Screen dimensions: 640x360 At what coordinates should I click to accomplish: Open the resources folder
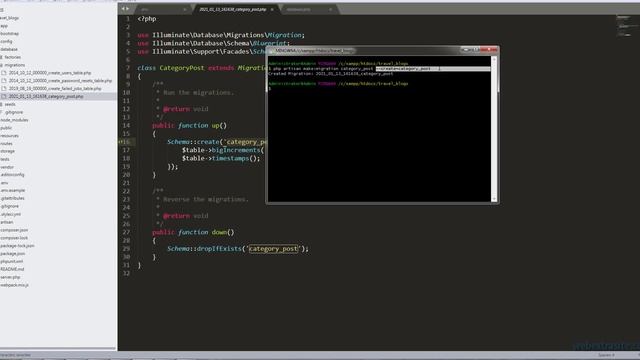(x=9, y=136)
